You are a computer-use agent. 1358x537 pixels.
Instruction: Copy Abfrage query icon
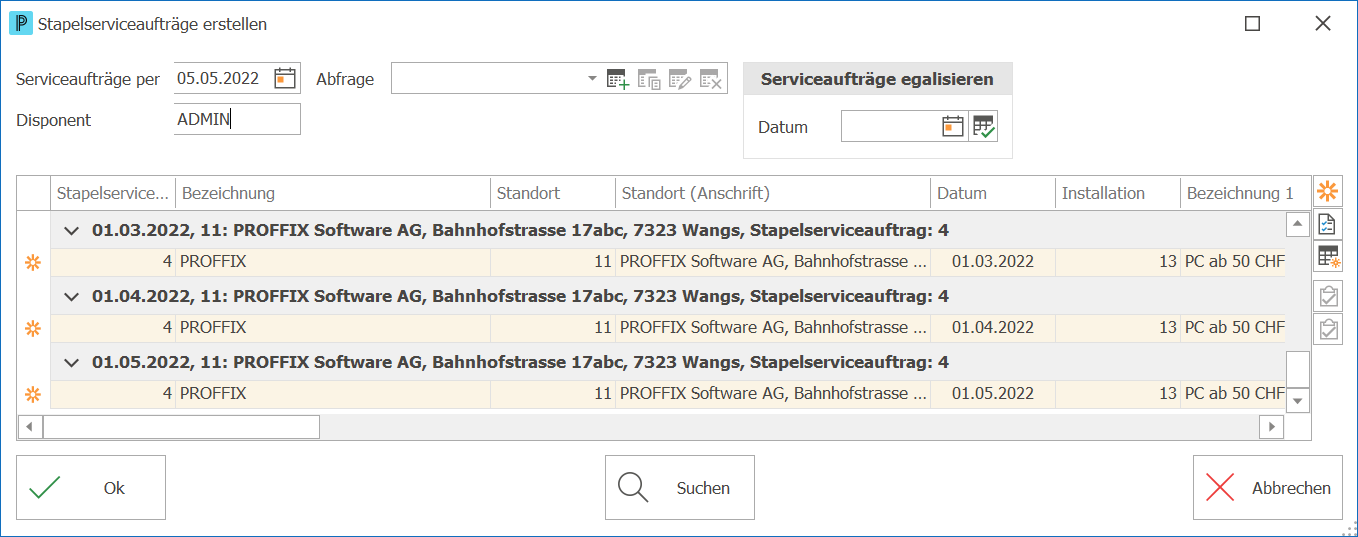pos(649,79)
